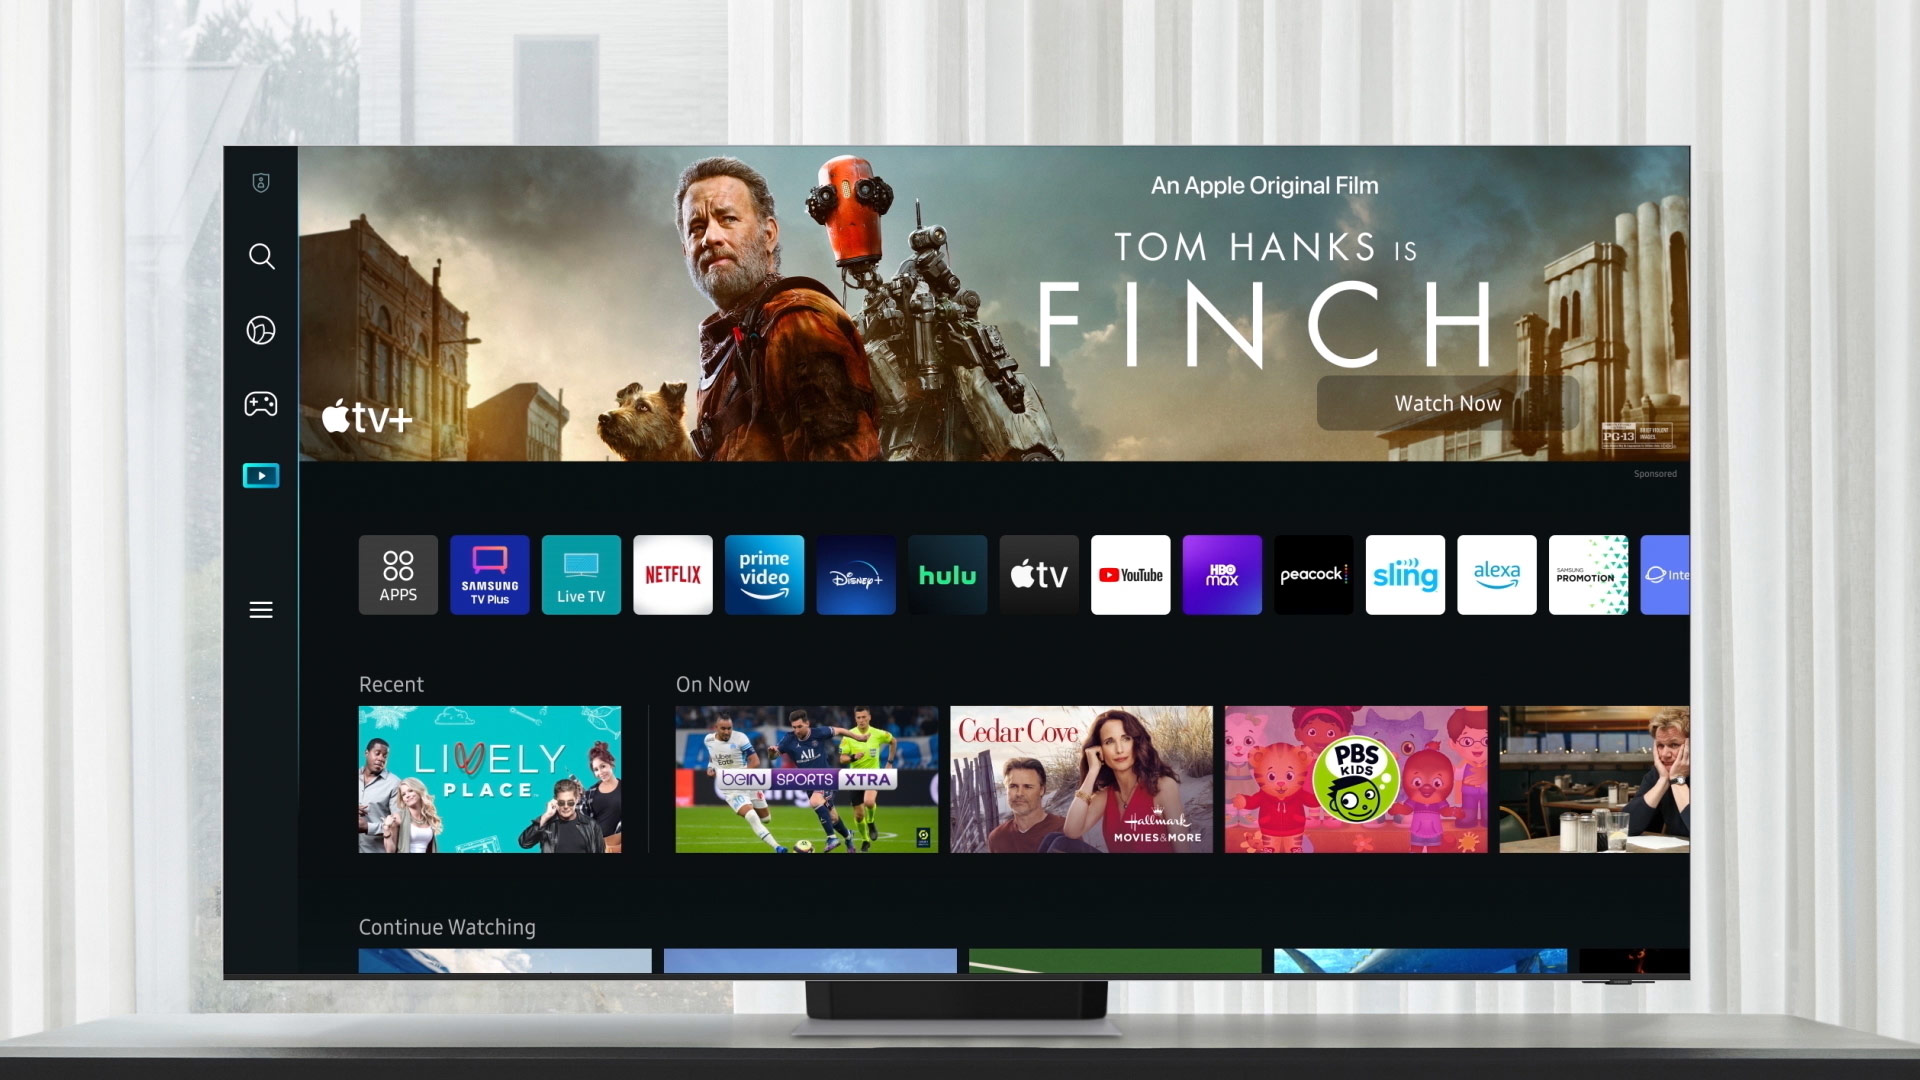Open the YouTube app icon
1920x1080 pixels.
click(x=1130, y=575)
